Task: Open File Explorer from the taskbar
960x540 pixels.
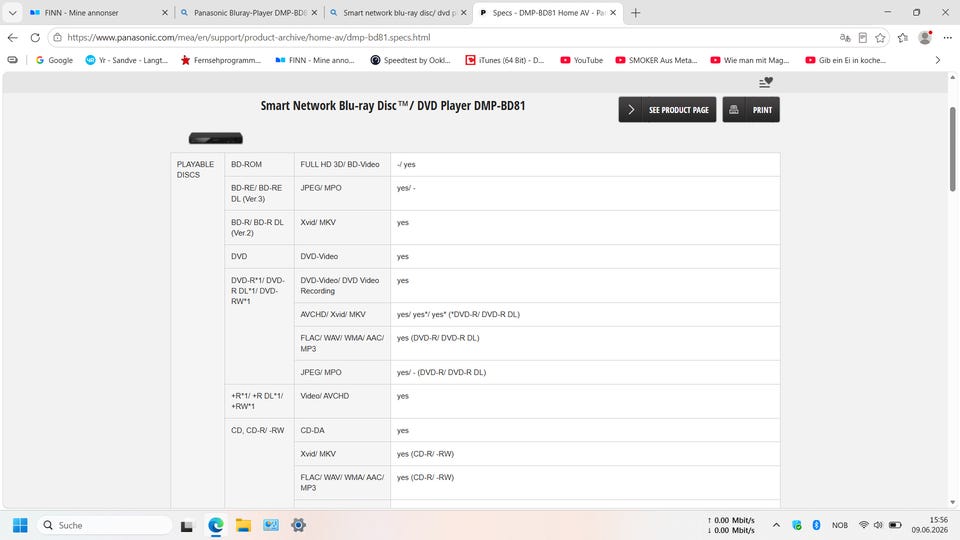Action: (243, 525)
